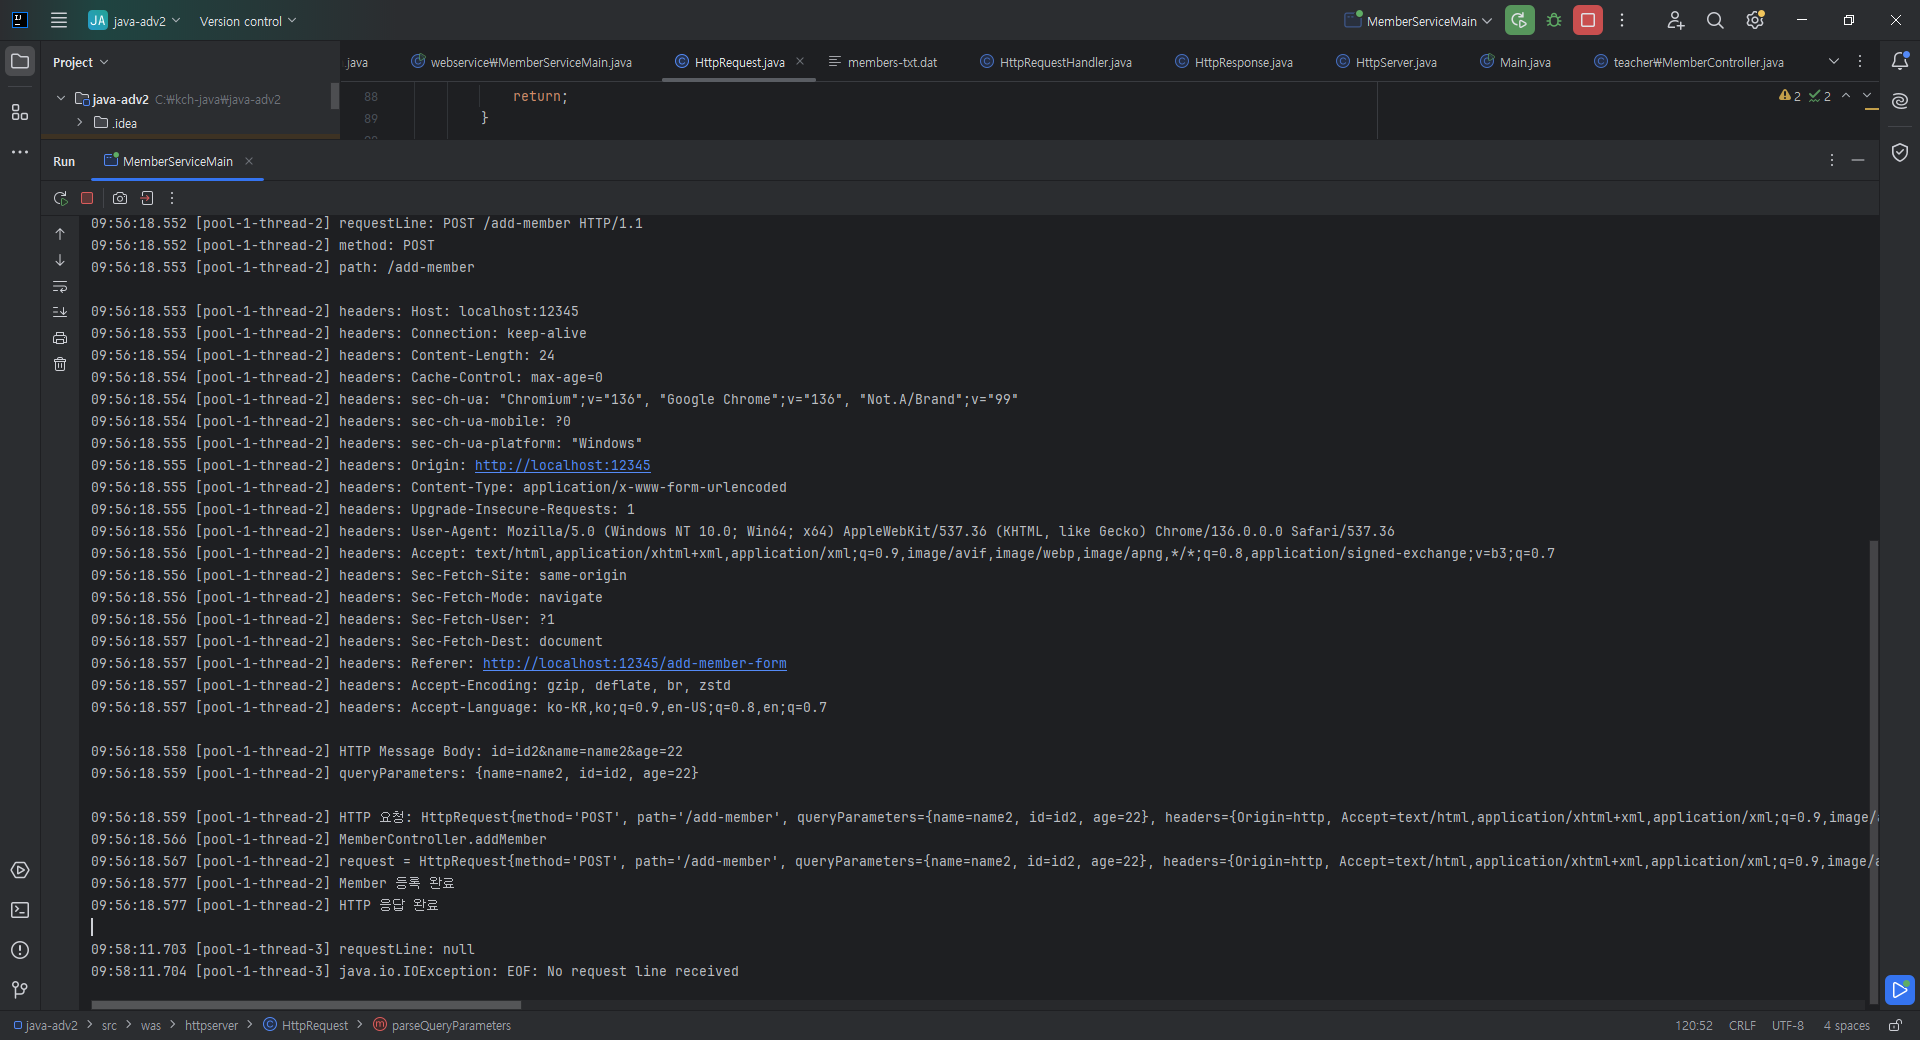Screen dimensions: 1920x1040
Task: Show more tool windows ellipsis
Action: [20, 152]
